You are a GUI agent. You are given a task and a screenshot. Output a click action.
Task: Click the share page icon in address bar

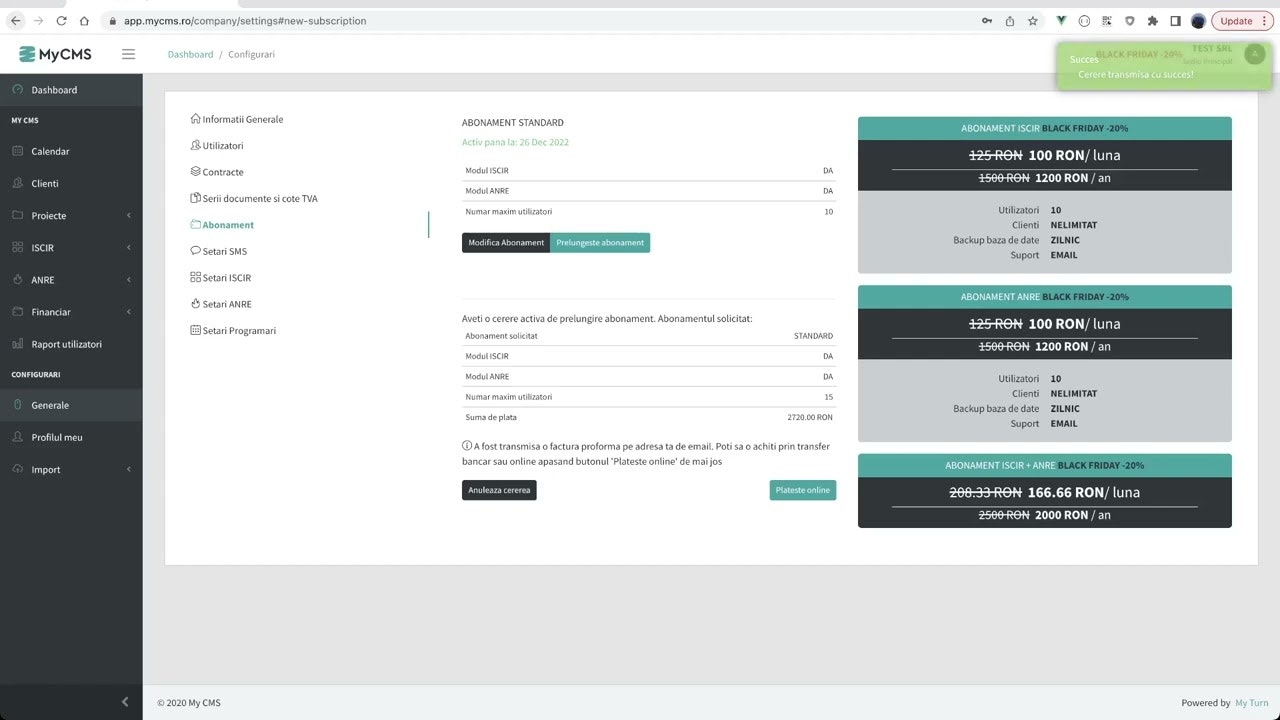tap(1010, 21)
